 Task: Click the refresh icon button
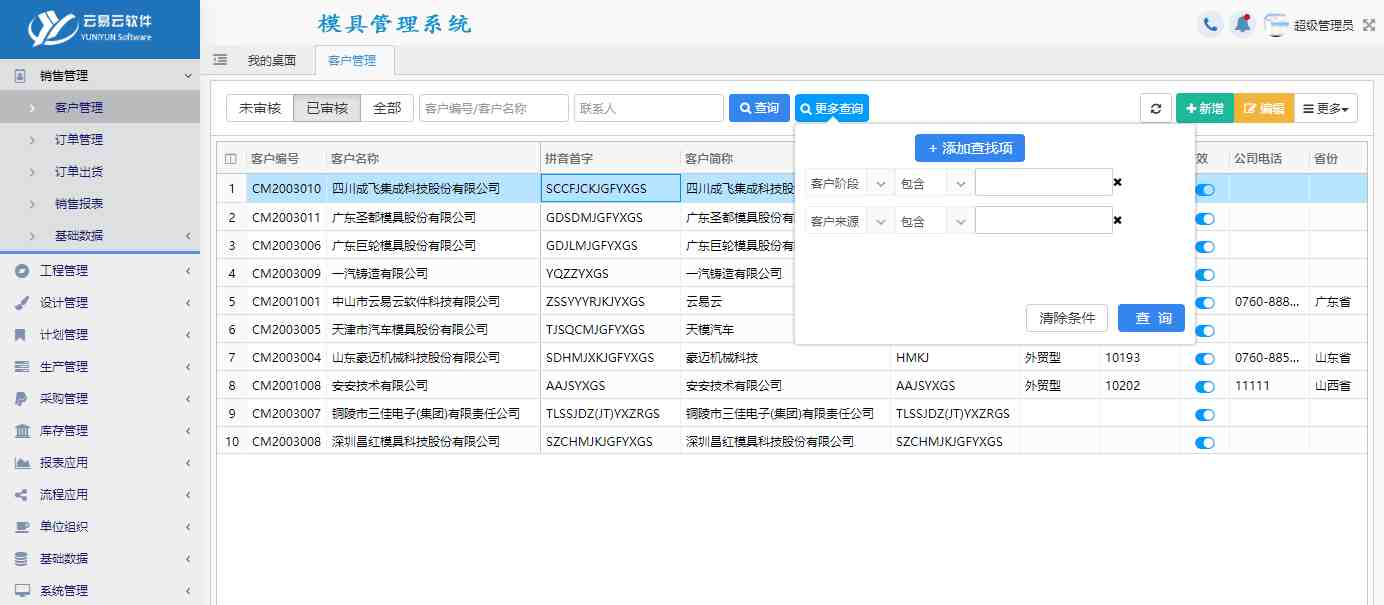click(1155, 108)
